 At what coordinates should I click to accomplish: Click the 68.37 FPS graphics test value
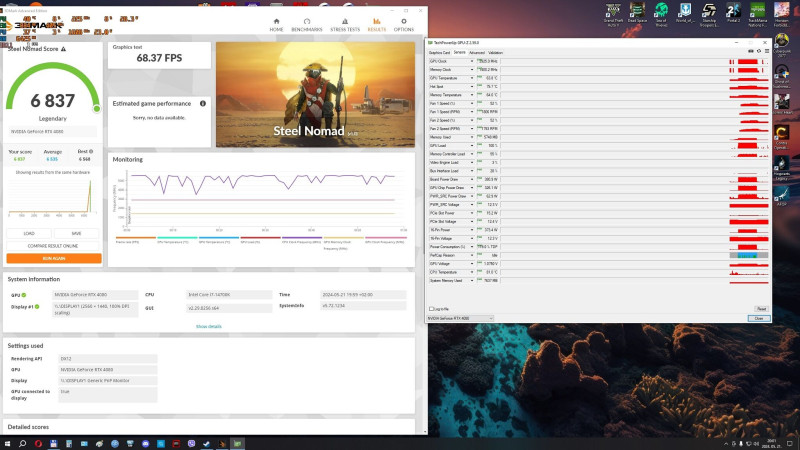coord(159,58)
